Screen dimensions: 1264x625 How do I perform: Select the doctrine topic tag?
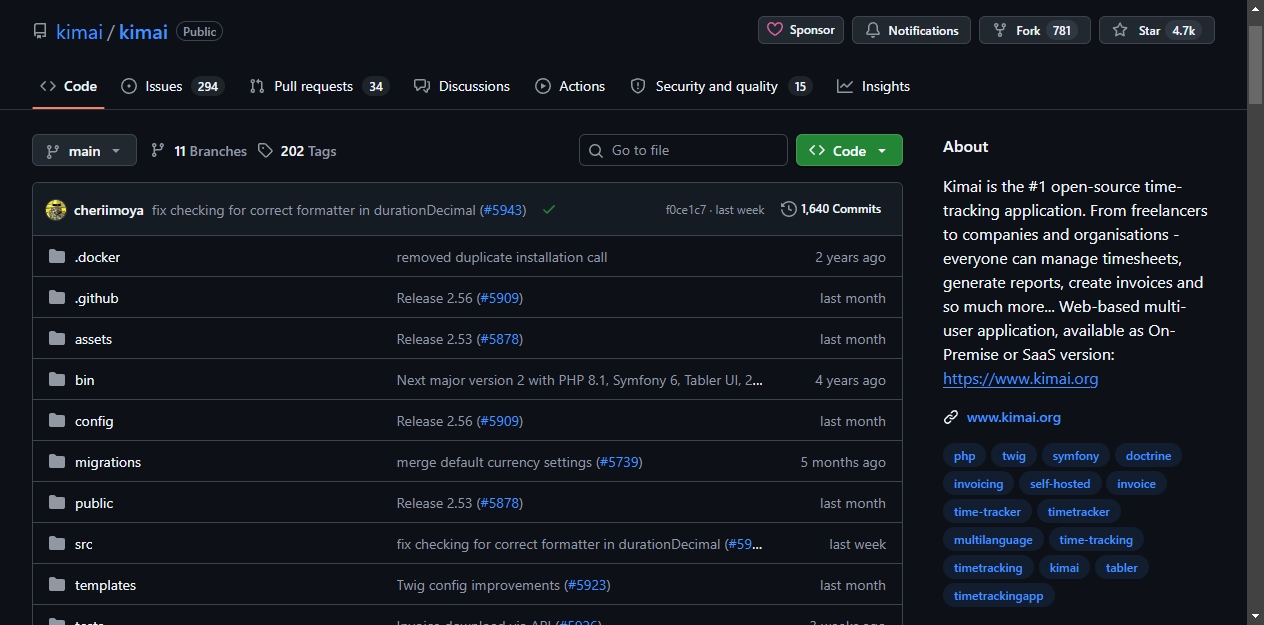tap(1148, 456)
